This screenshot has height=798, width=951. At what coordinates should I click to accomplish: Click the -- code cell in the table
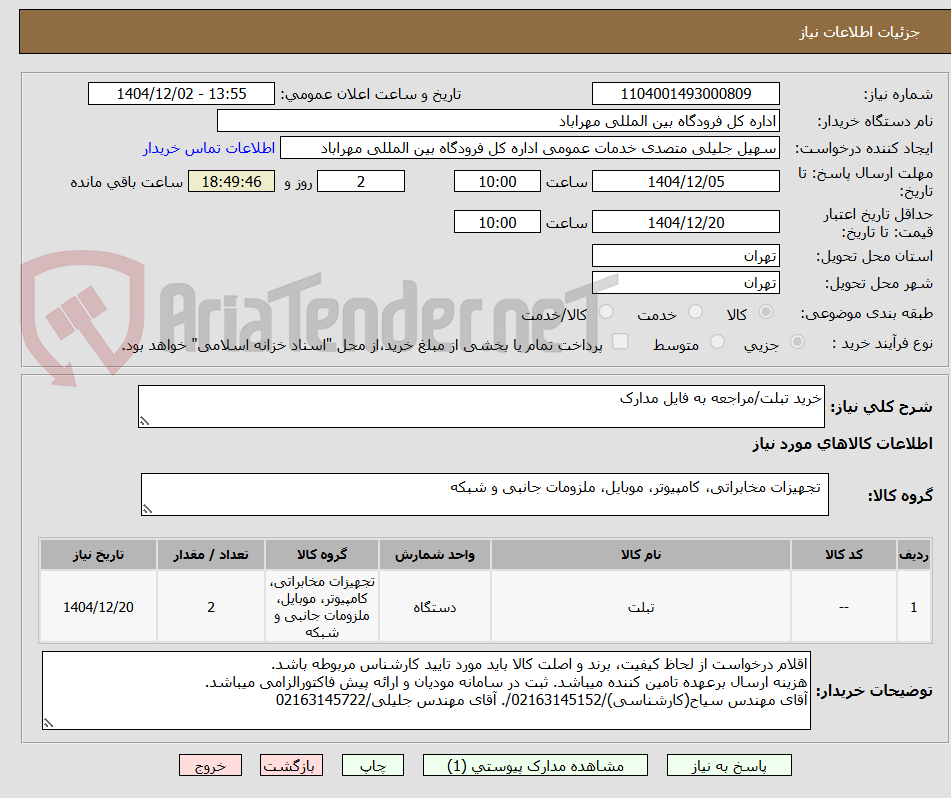click(844, 607)
